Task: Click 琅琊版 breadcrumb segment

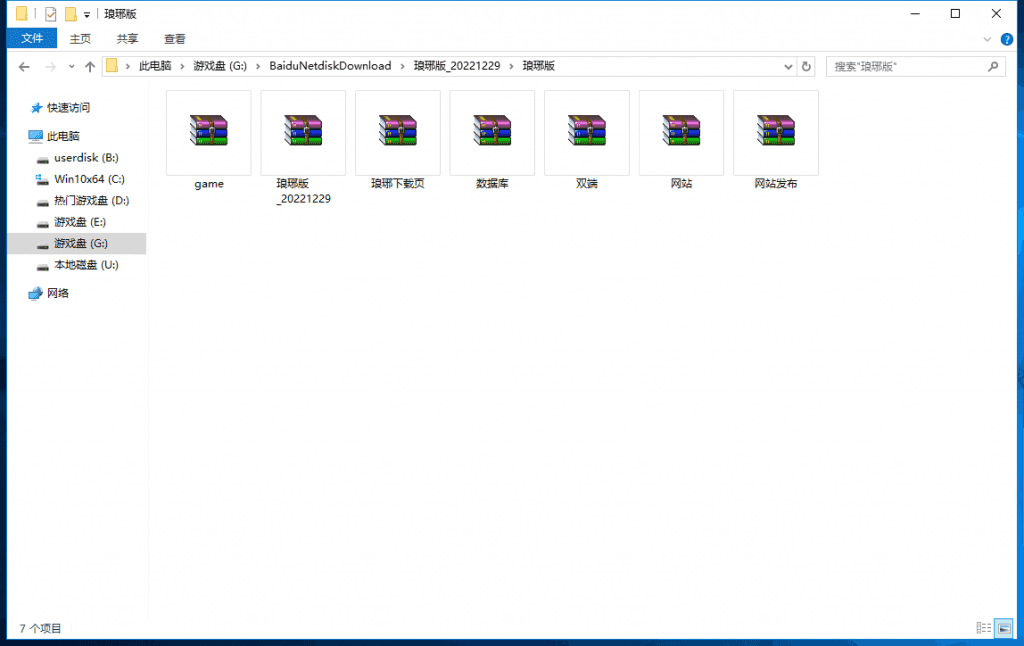Action: click(539, 66)
